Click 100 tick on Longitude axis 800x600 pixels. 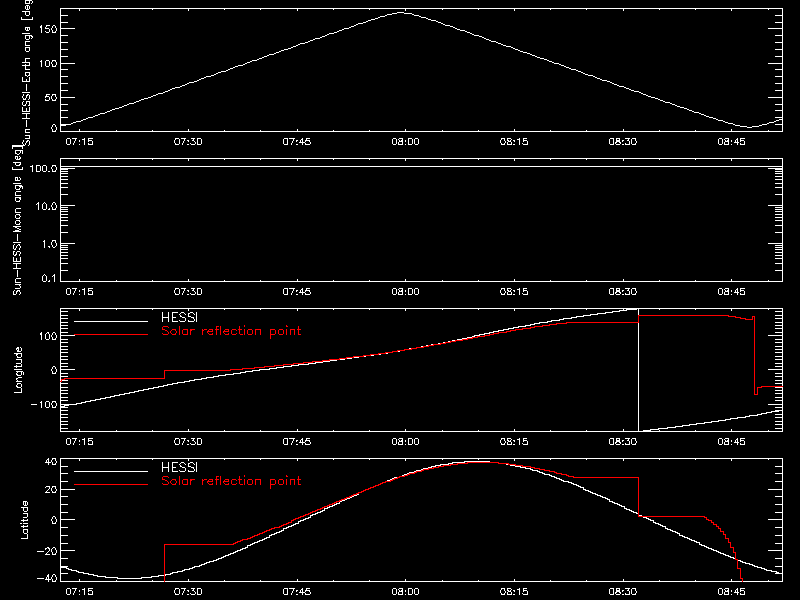click(47, 336)
